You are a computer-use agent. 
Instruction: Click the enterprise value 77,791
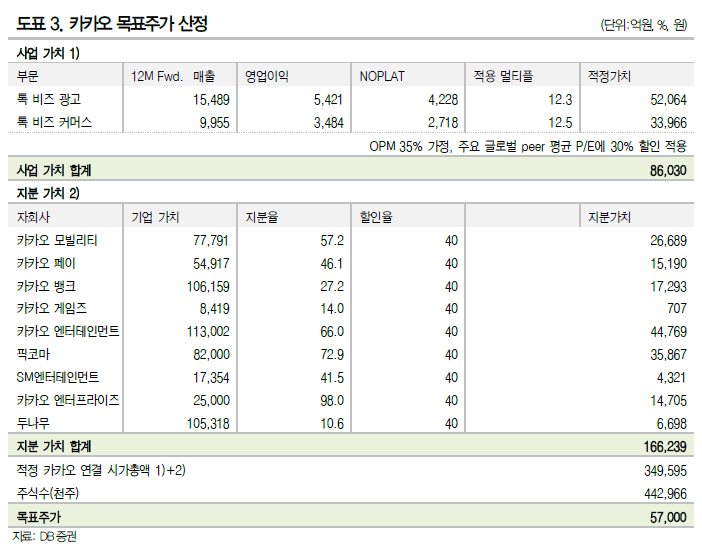[x=211, y=241]
